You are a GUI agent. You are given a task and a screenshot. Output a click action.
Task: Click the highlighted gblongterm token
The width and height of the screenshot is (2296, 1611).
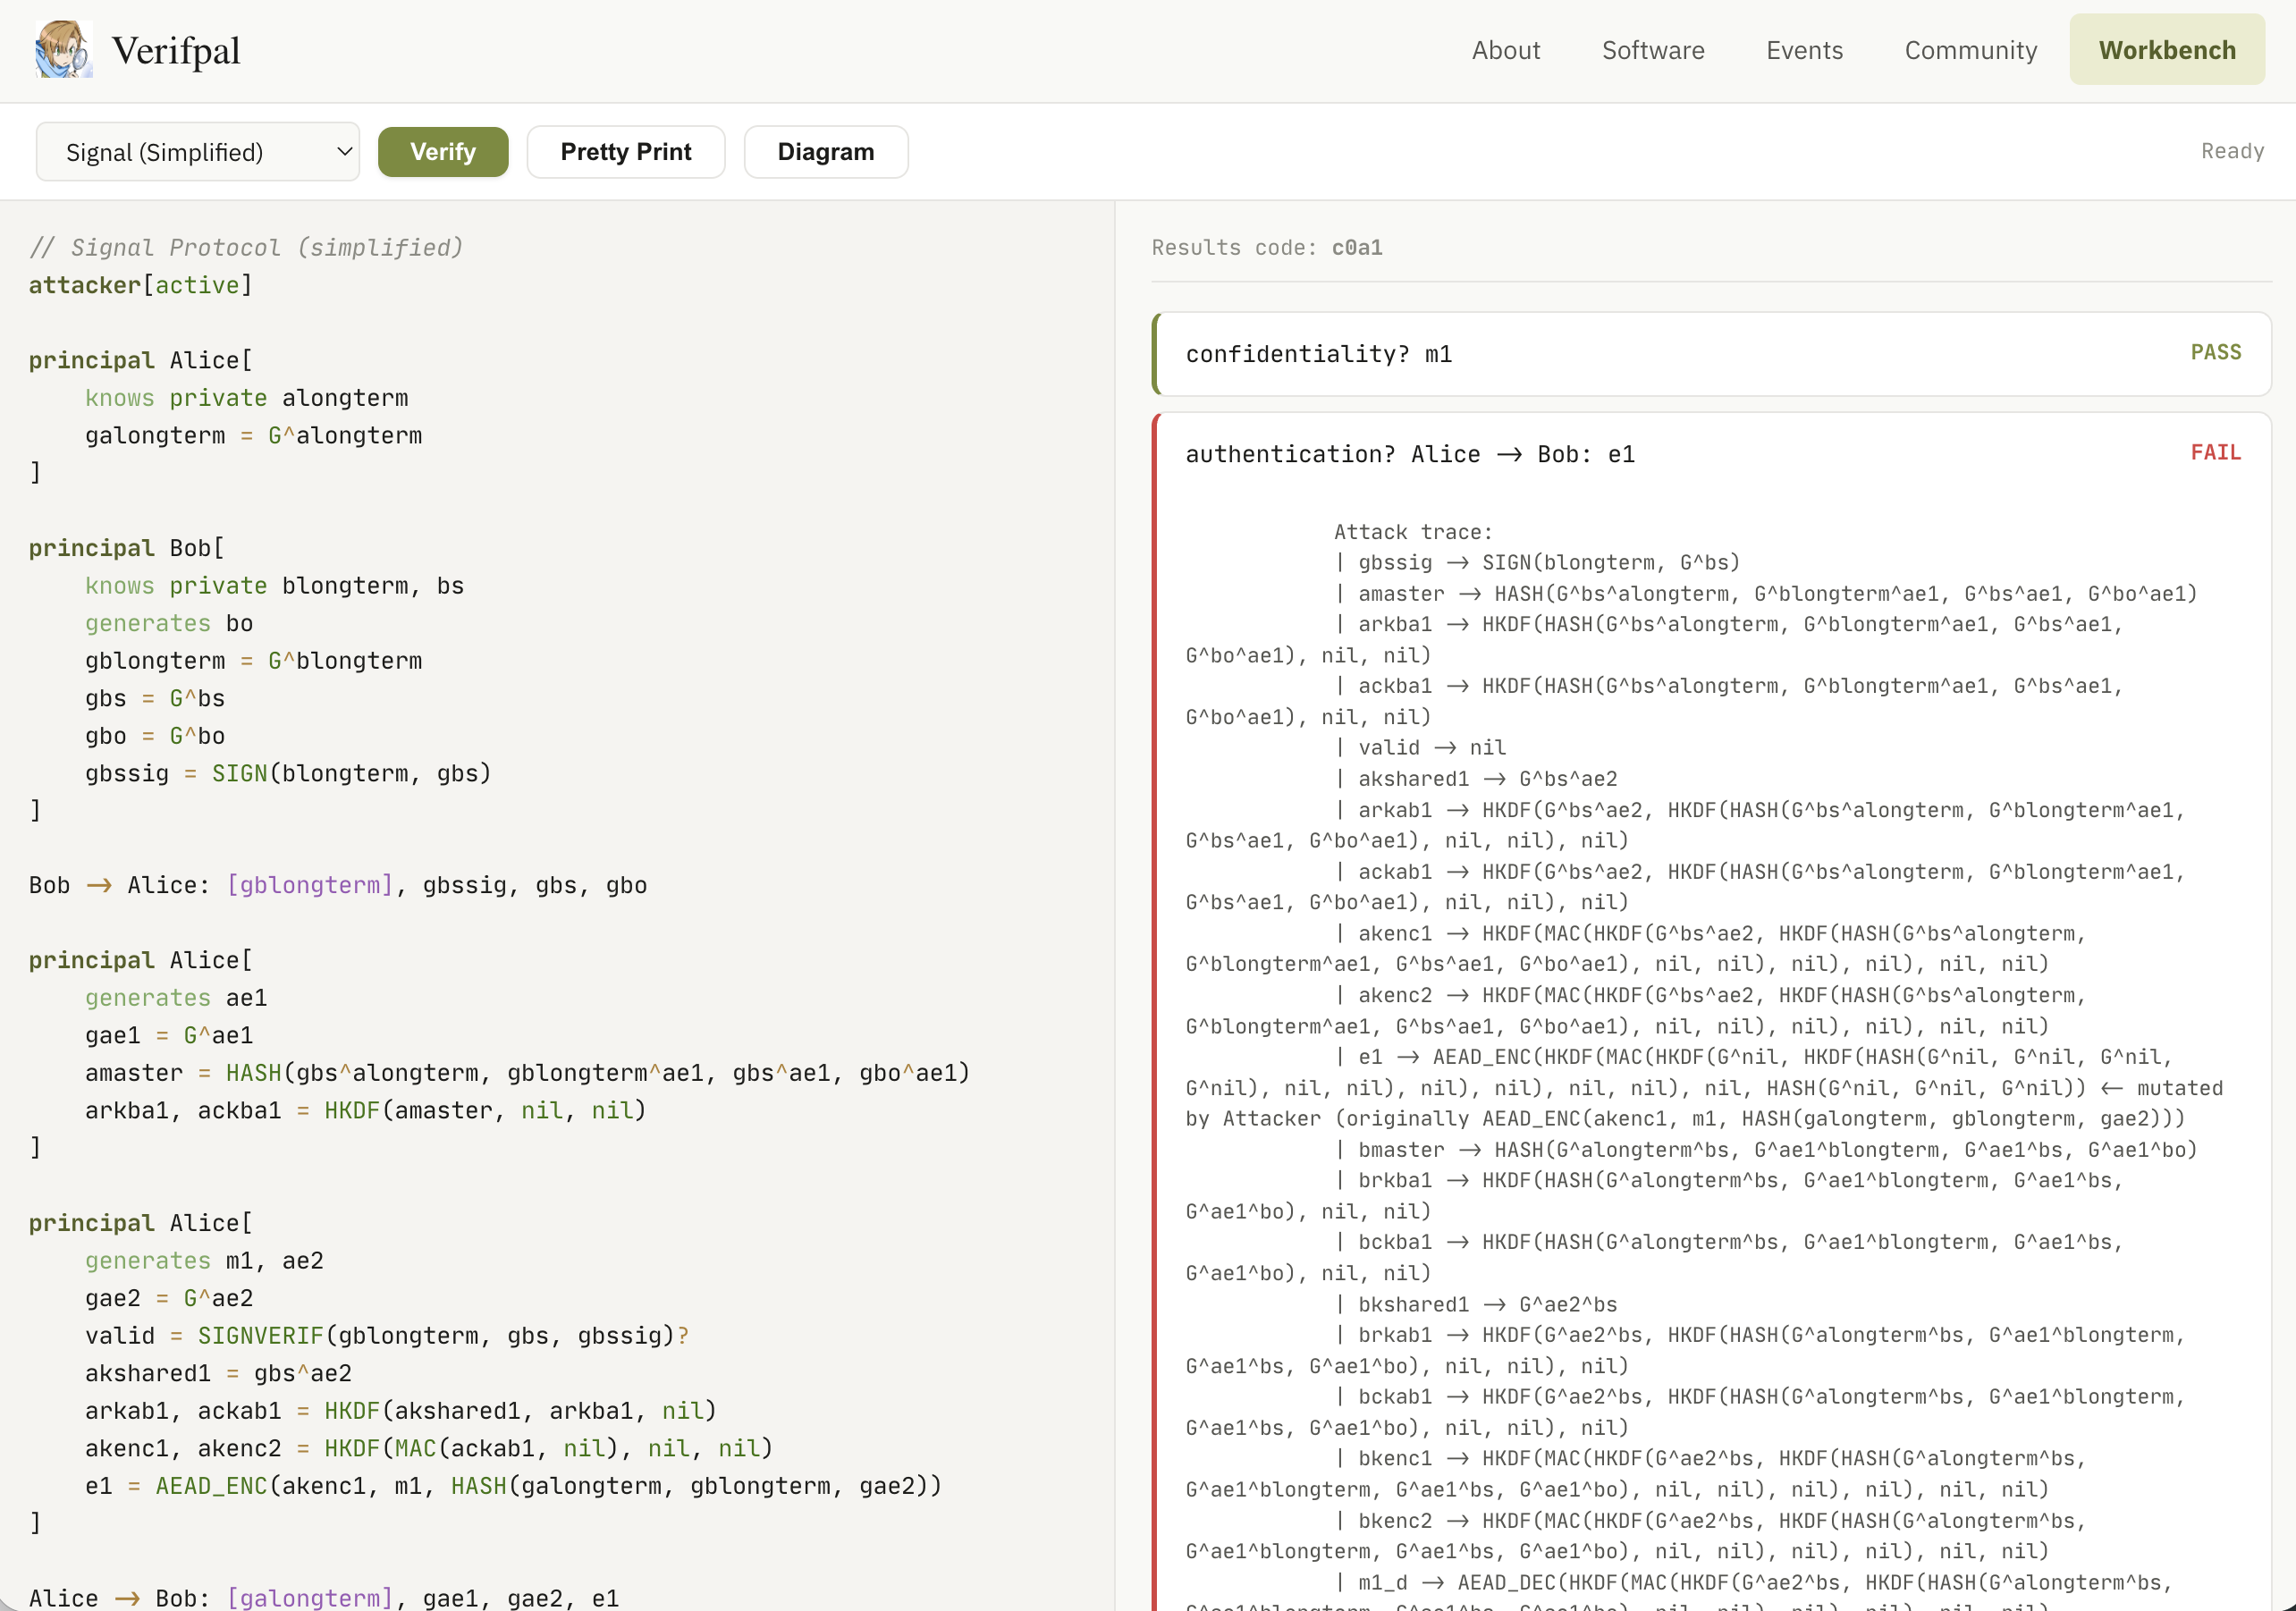(308, 885)
